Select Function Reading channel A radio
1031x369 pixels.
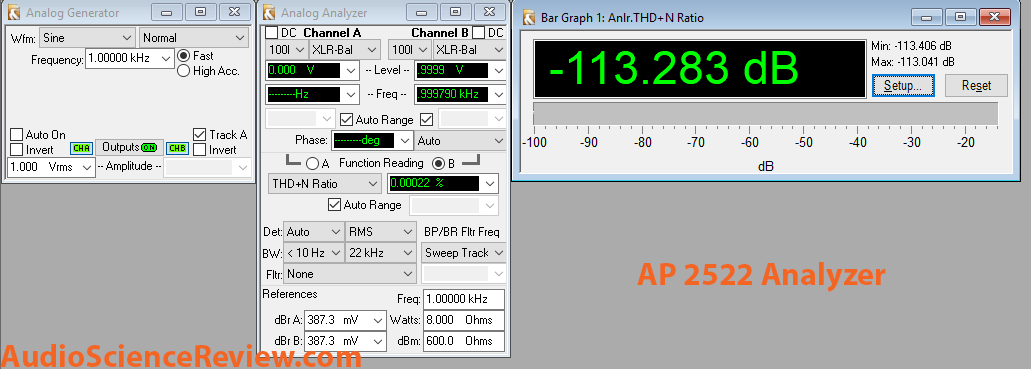click(313, 162)
